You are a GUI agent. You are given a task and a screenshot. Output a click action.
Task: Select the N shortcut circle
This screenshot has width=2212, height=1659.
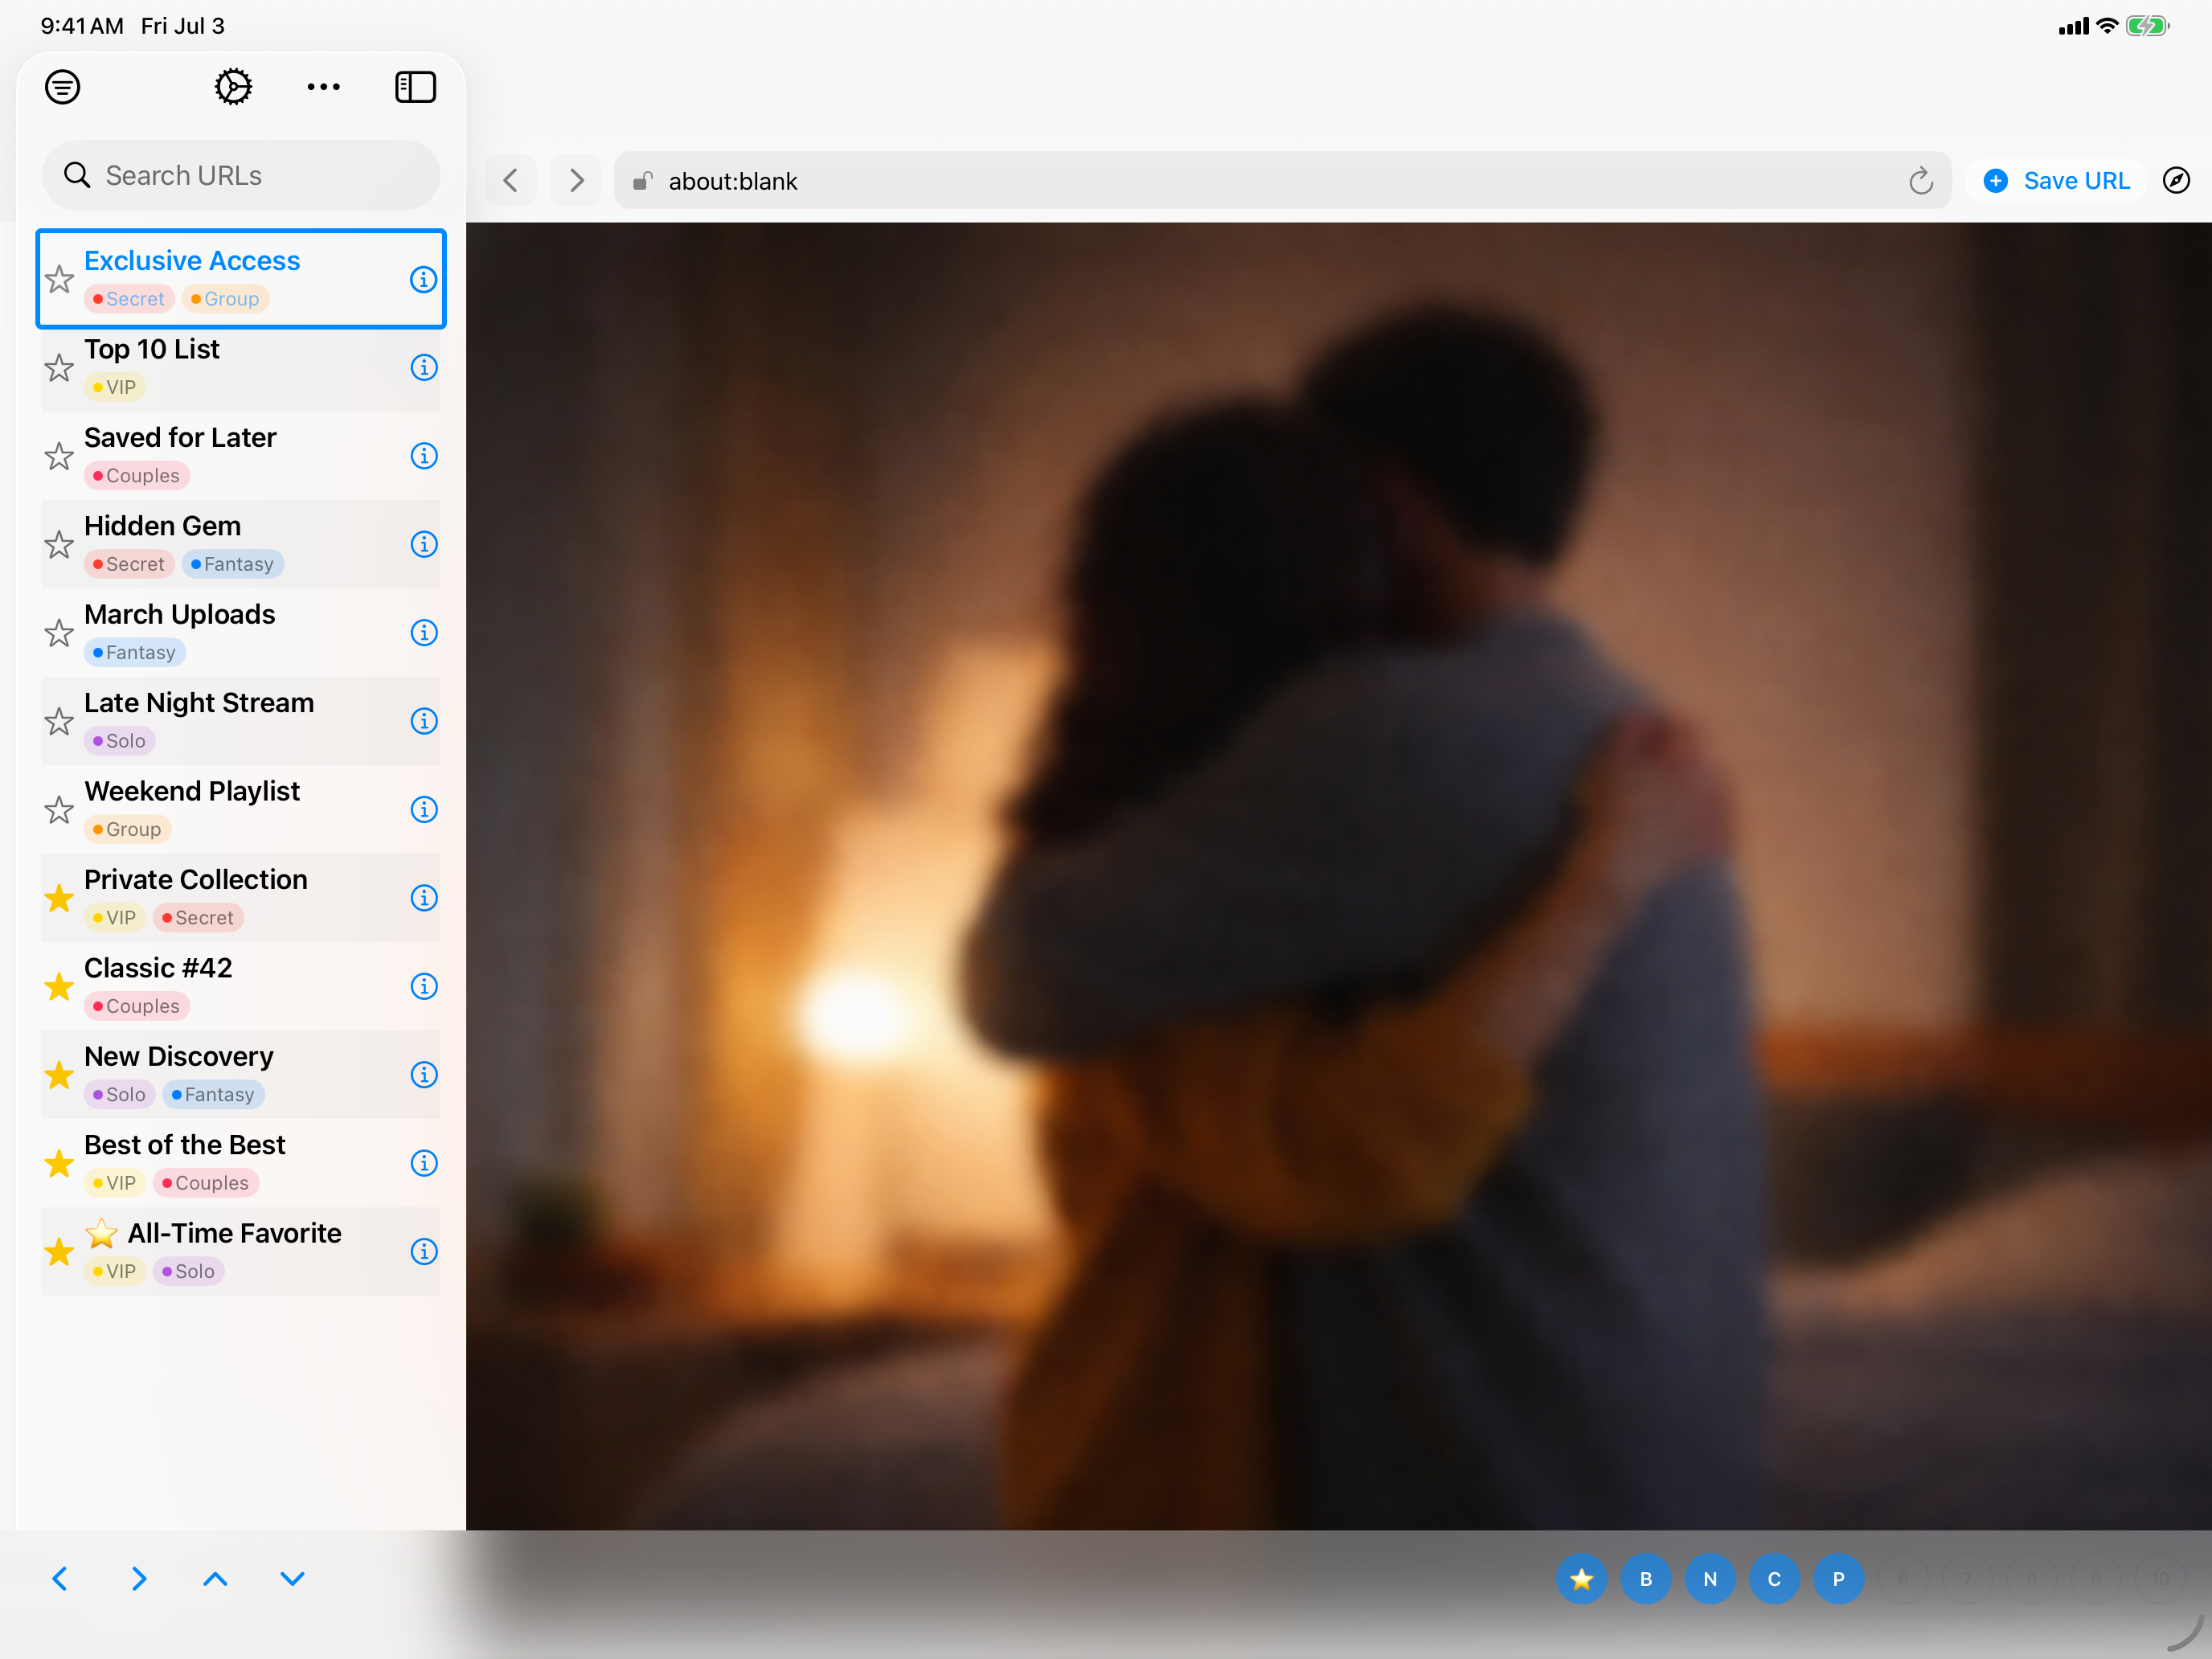[x=1710, y=1578]
